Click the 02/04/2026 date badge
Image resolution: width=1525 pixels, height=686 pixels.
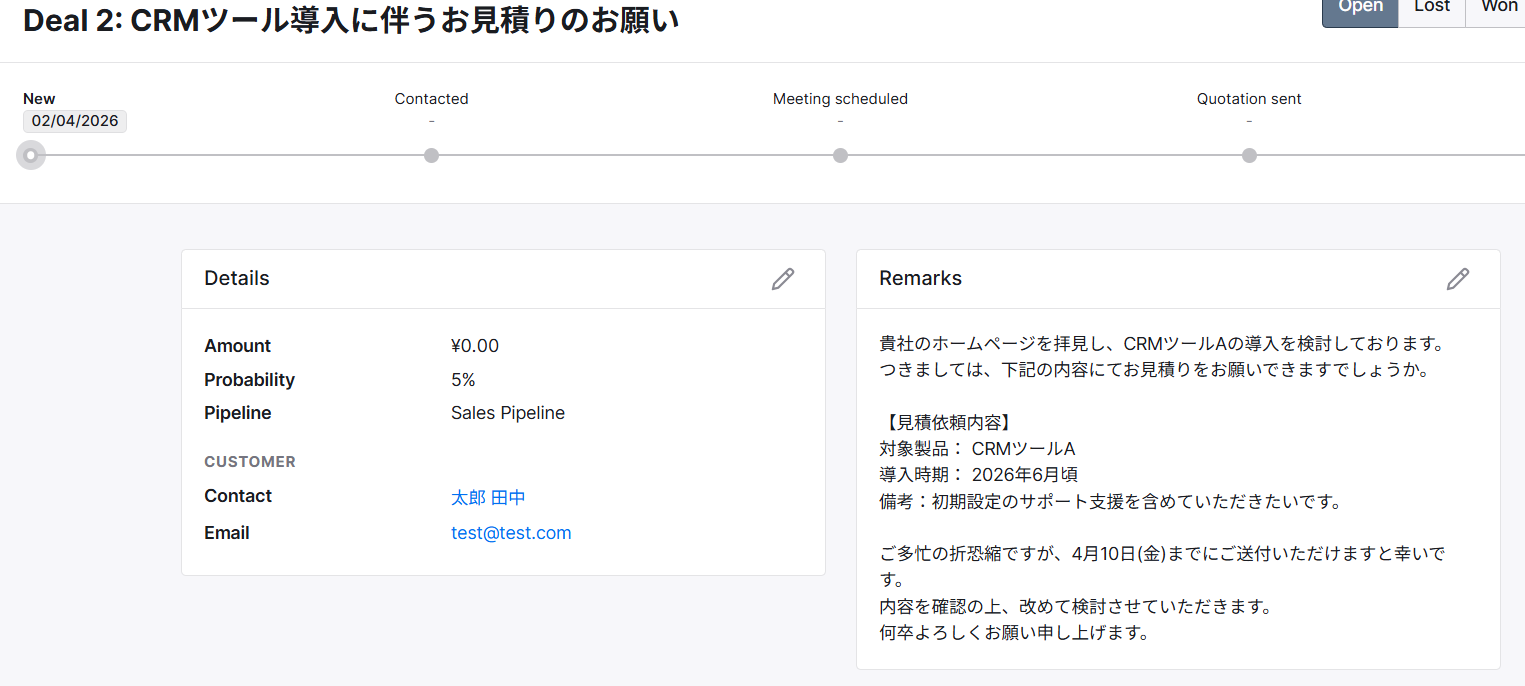coord(75,121)
